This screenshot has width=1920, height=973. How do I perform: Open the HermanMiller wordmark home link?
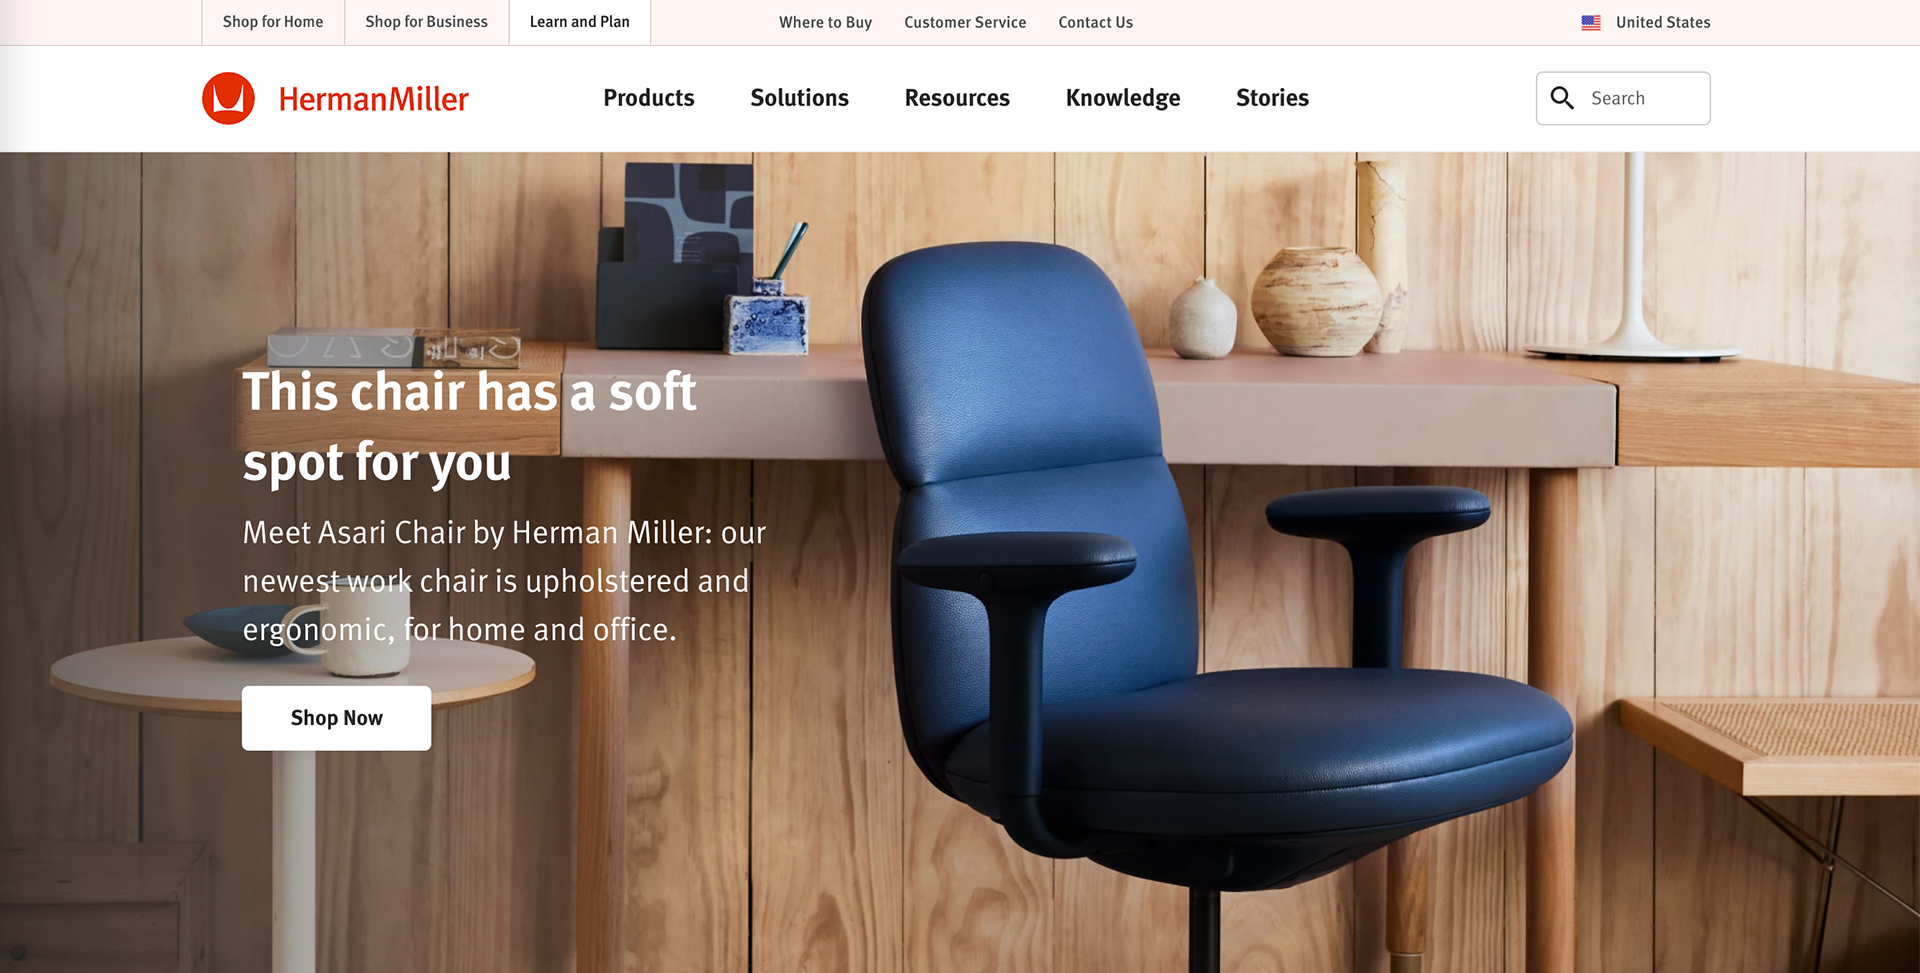tap(373, 99)
